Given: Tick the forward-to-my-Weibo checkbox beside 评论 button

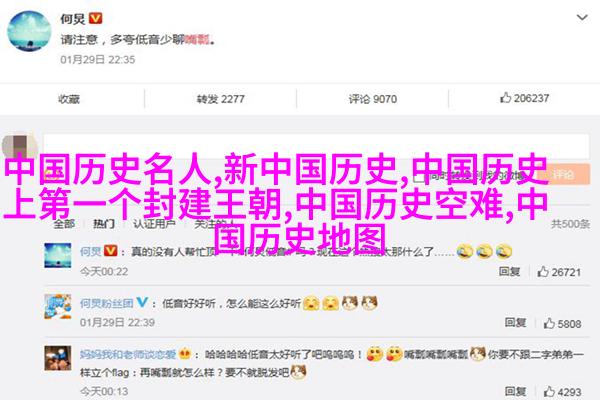Looking at the screenshot, I should [x=419, y=177].
